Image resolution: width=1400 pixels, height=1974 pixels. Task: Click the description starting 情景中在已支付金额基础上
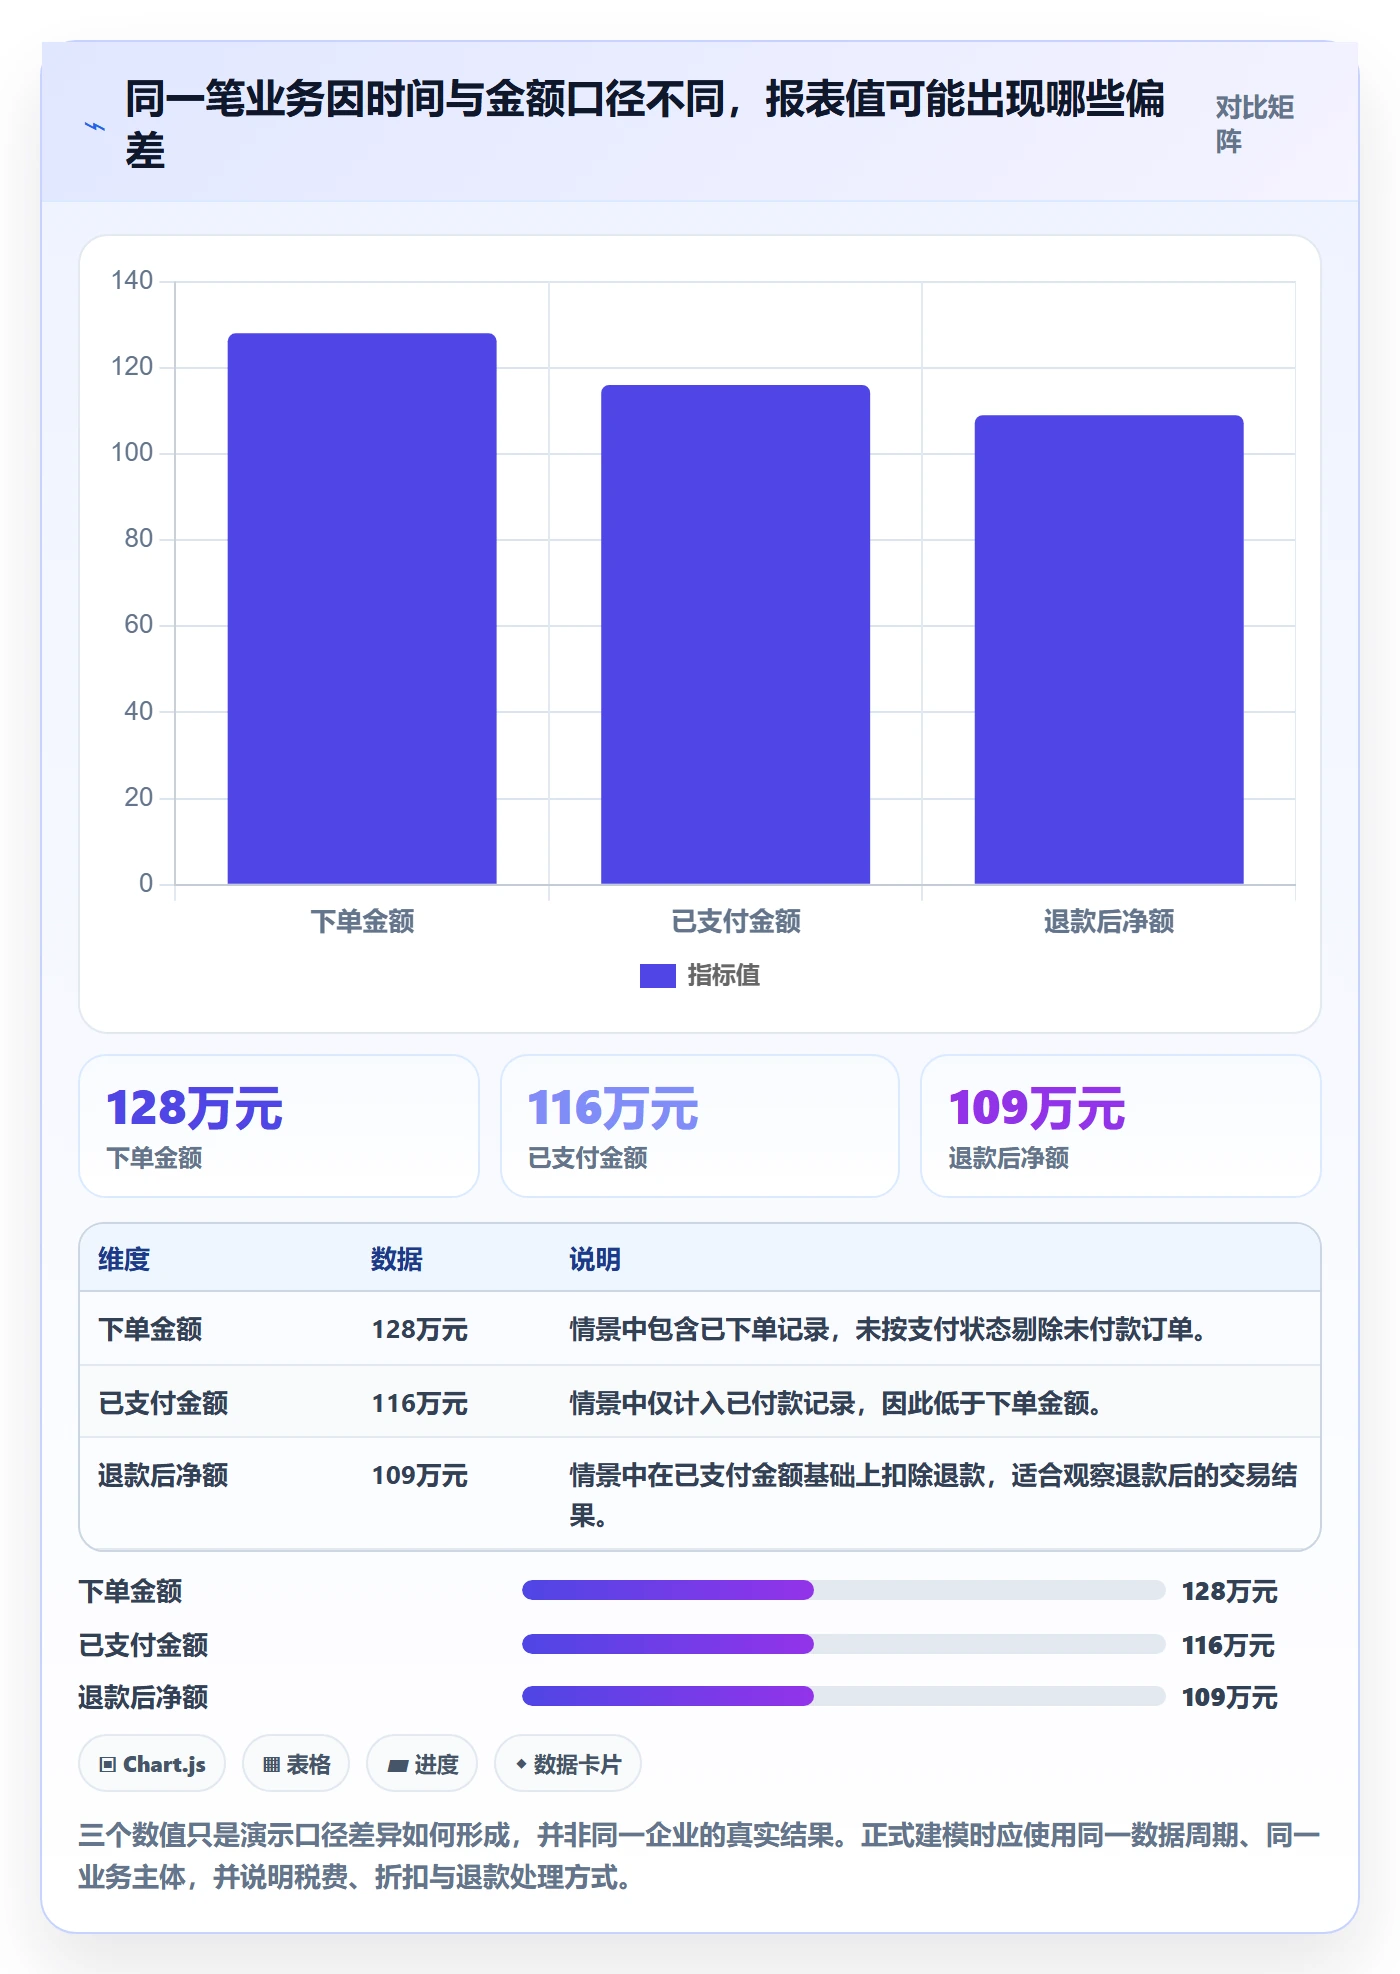(934, 1495)
